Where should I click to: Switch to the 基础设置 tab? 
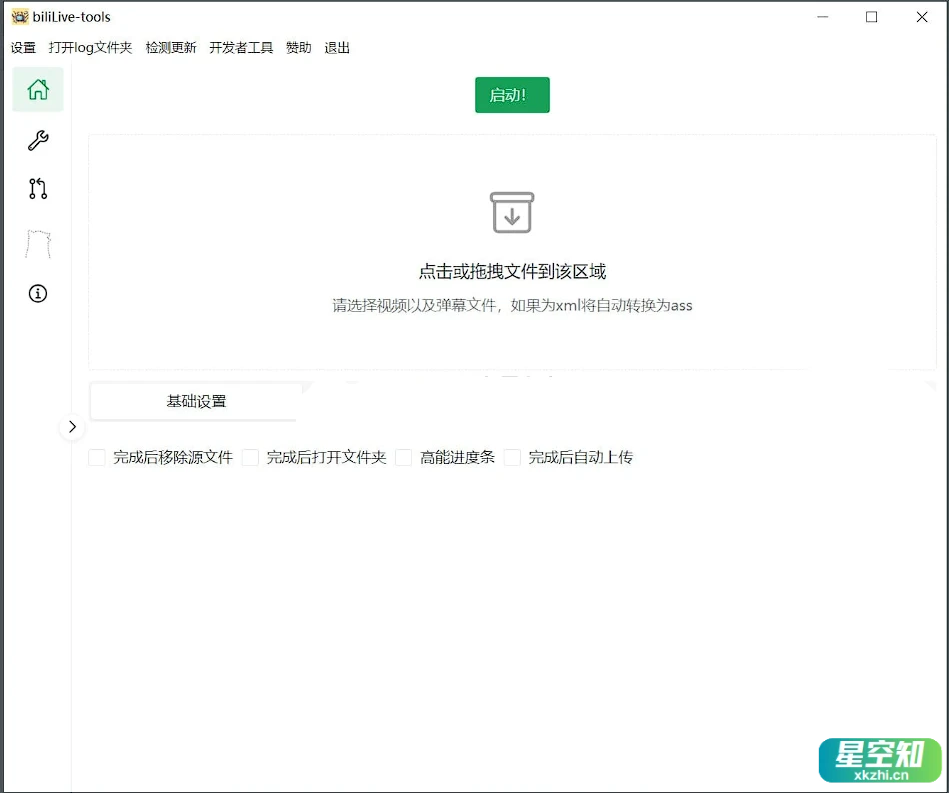tap(194, 402)
